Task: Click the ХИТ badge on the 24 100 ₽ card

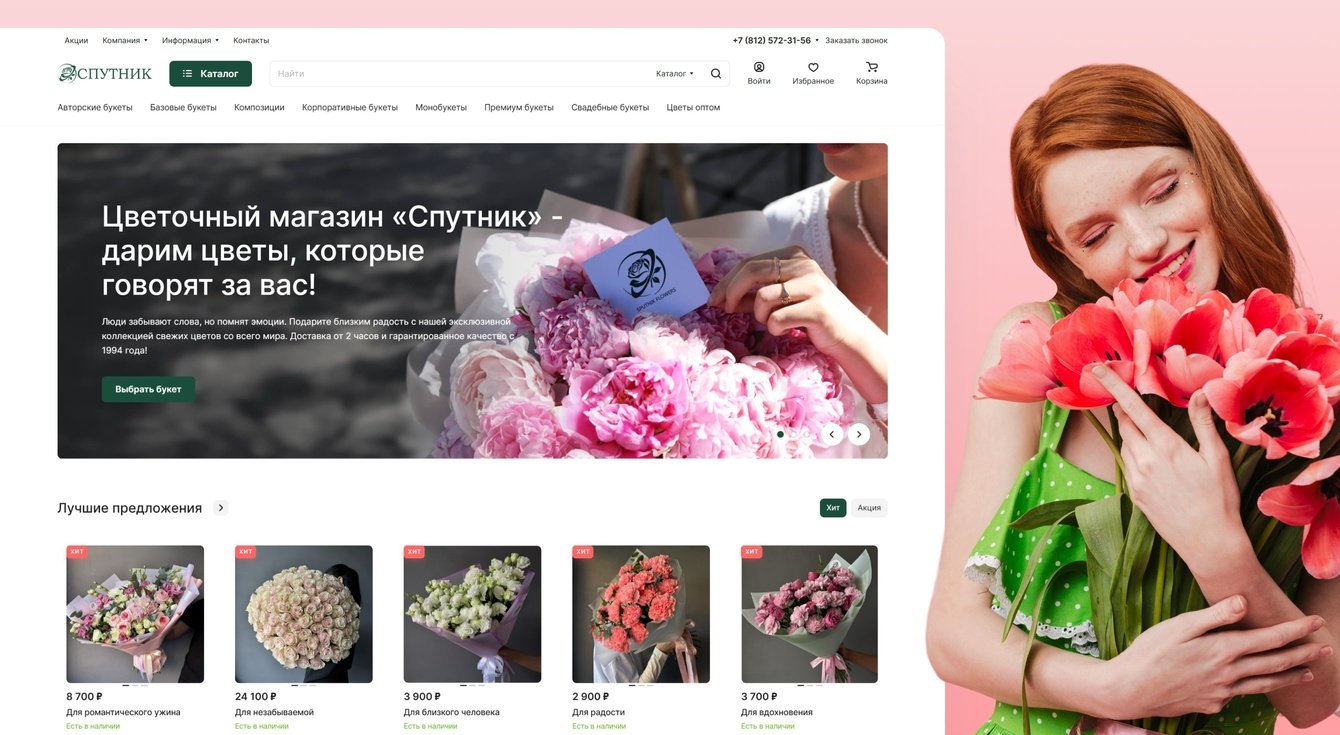Action: [x=246, y=552]
